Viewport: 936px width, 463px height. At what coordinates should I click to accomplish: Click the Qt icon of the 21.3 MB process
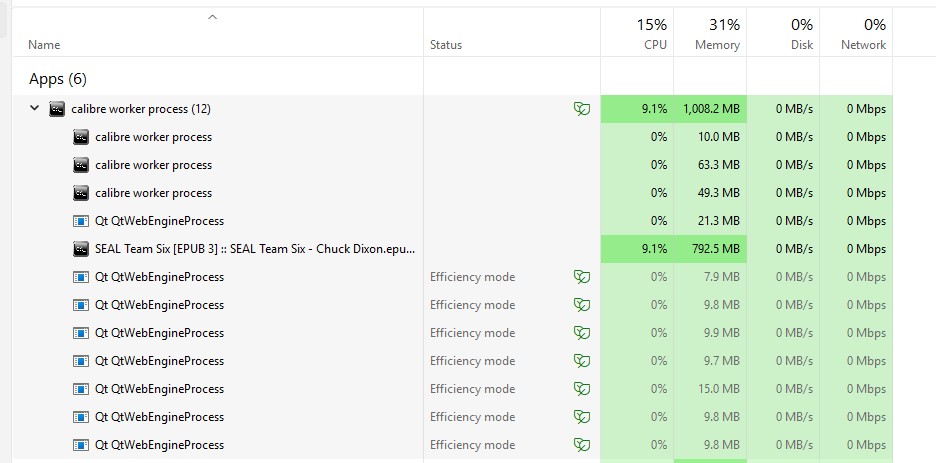[x=81, y=221]
